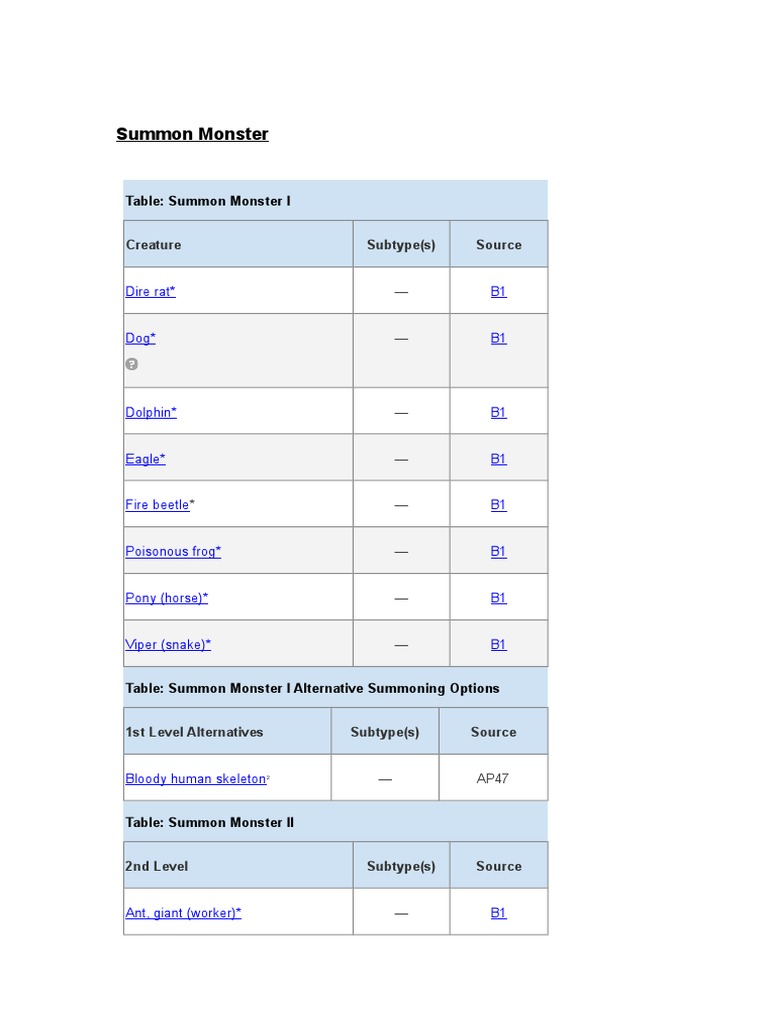Select the Table: Summon Monster II title
This screenshot has height=1024, width=768.
[x=209, y=823]
